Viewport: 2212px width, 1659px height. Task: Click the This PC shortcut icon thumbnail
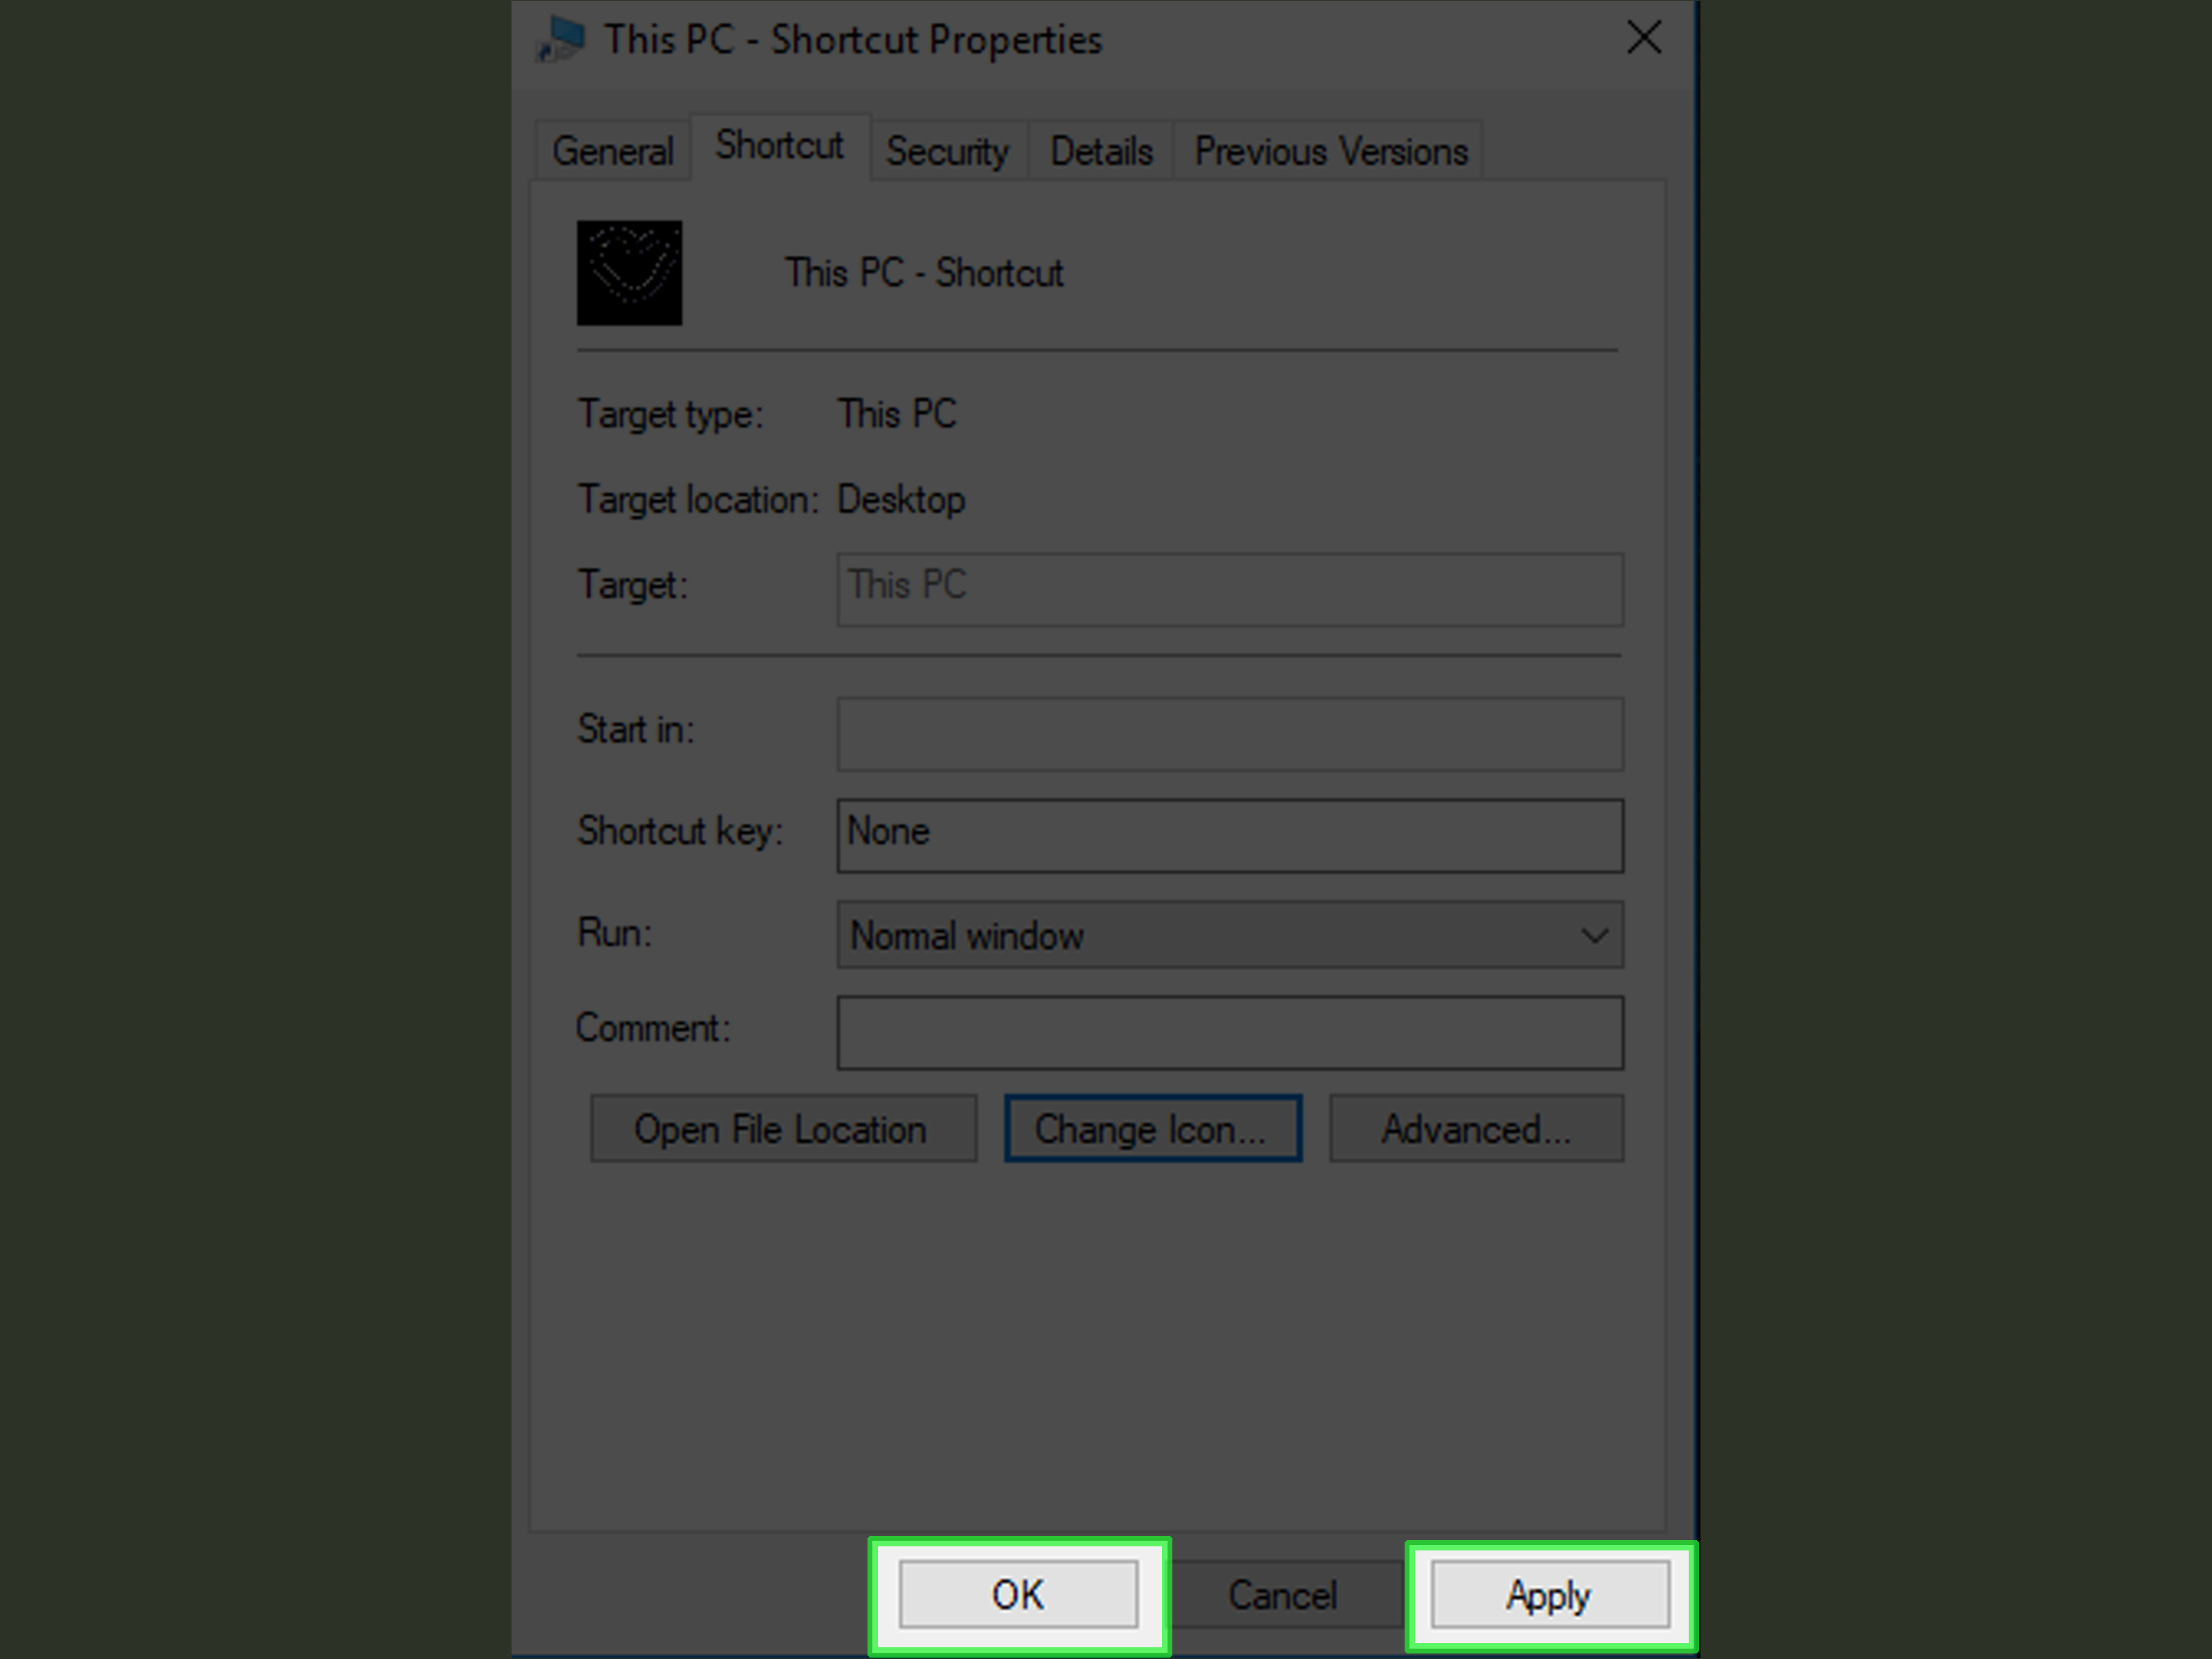pyautogui.click(x=629, y=273)
